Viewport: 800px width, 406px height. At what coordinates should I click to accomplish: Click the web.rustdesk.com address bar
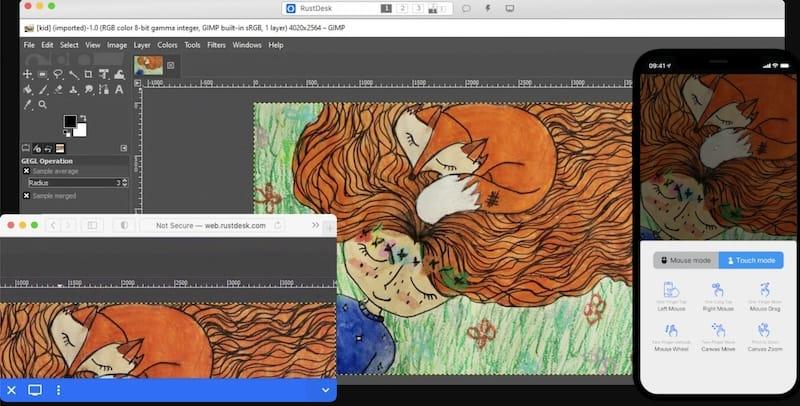[213, 225]
